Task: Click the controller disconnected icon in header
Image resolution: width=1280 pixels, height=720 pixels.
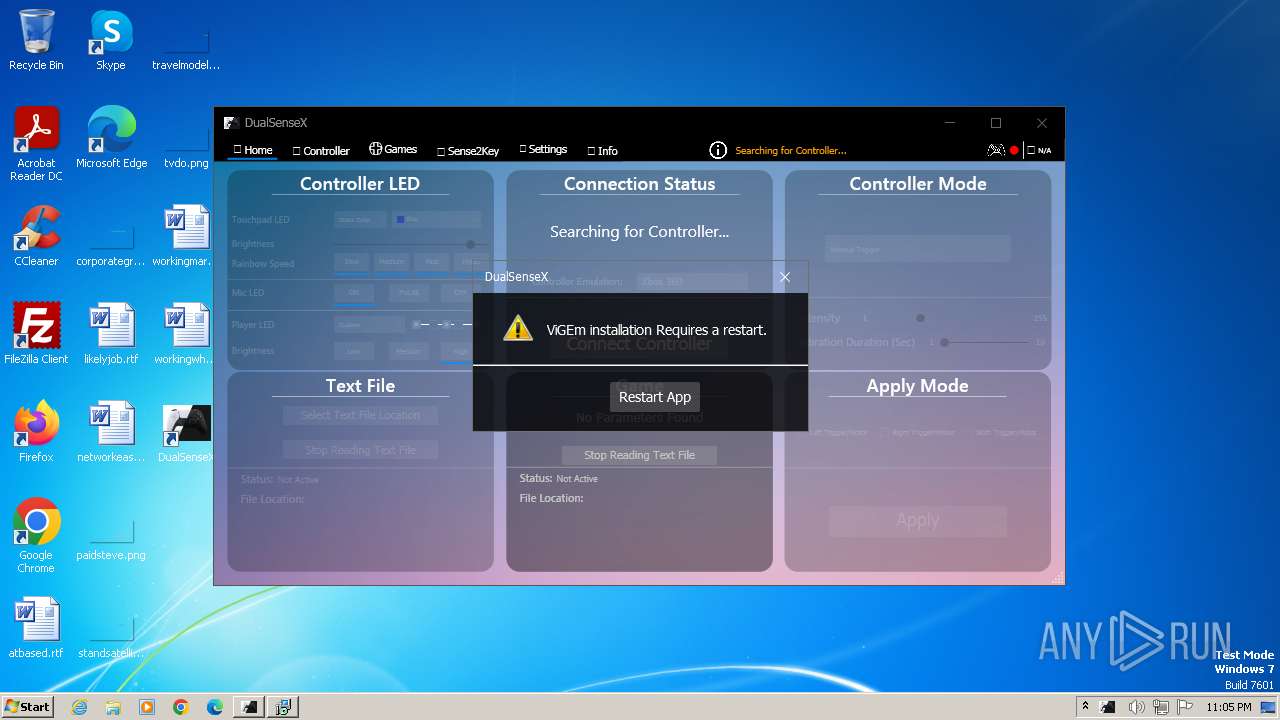Action: (x=996, y=150)
